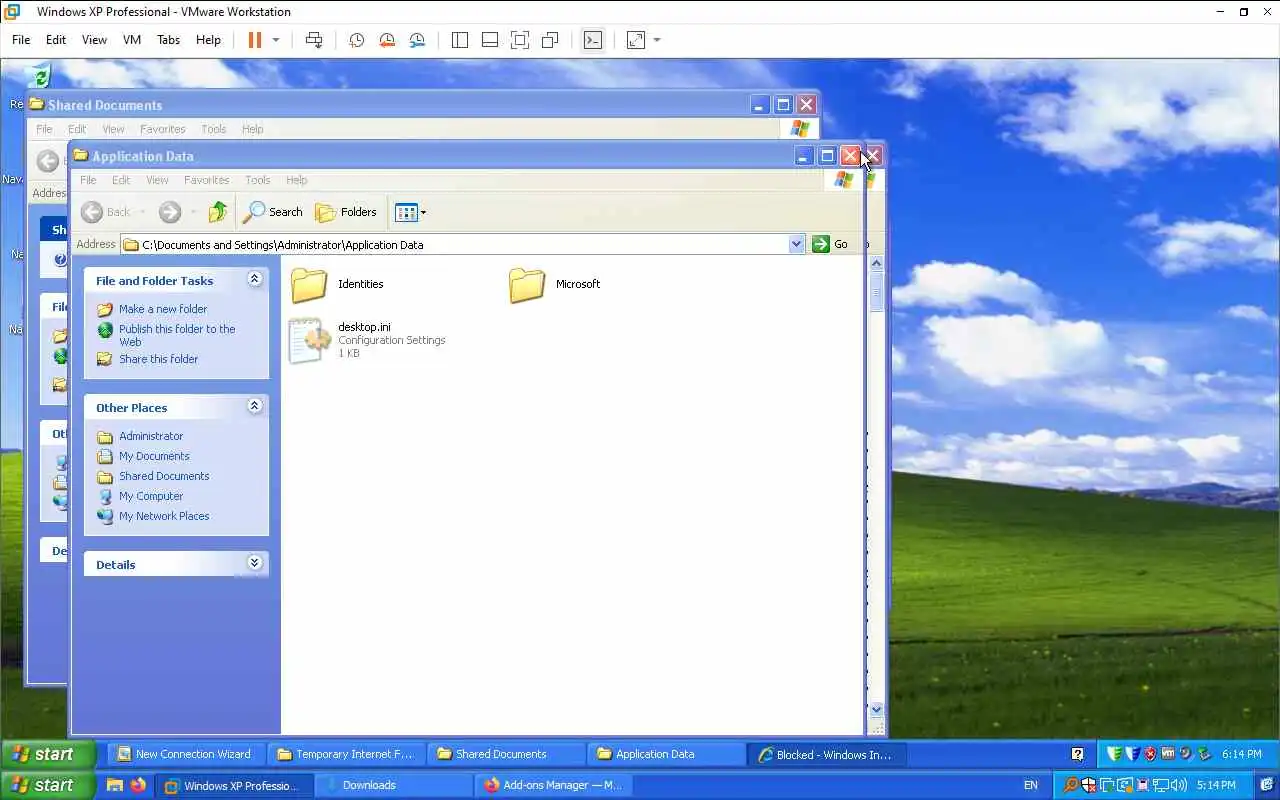Switch to New Connection Wizard taskbar item
1280x800 pixels.
pos(185,754)
